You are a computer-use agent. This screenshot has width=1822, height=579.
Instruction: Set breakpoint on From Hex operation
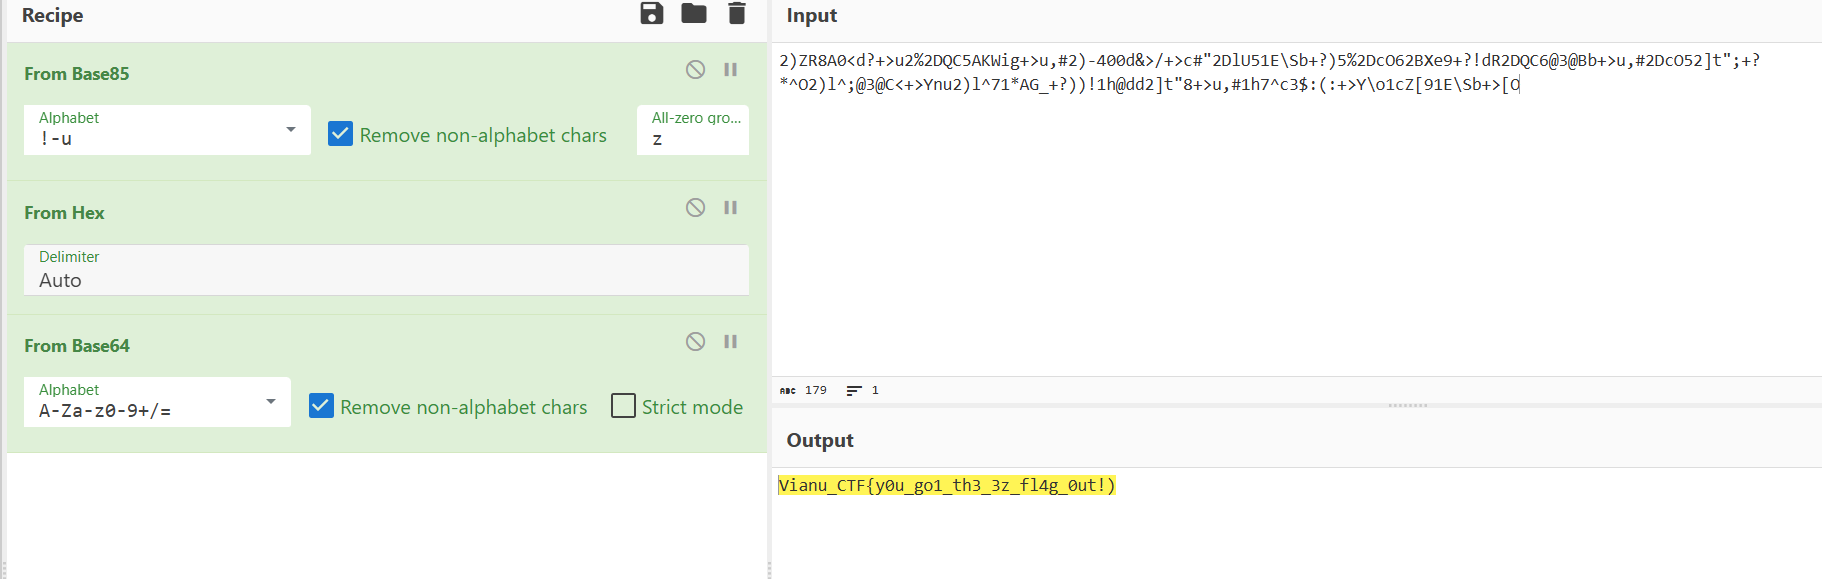click(x=731, y=208)
